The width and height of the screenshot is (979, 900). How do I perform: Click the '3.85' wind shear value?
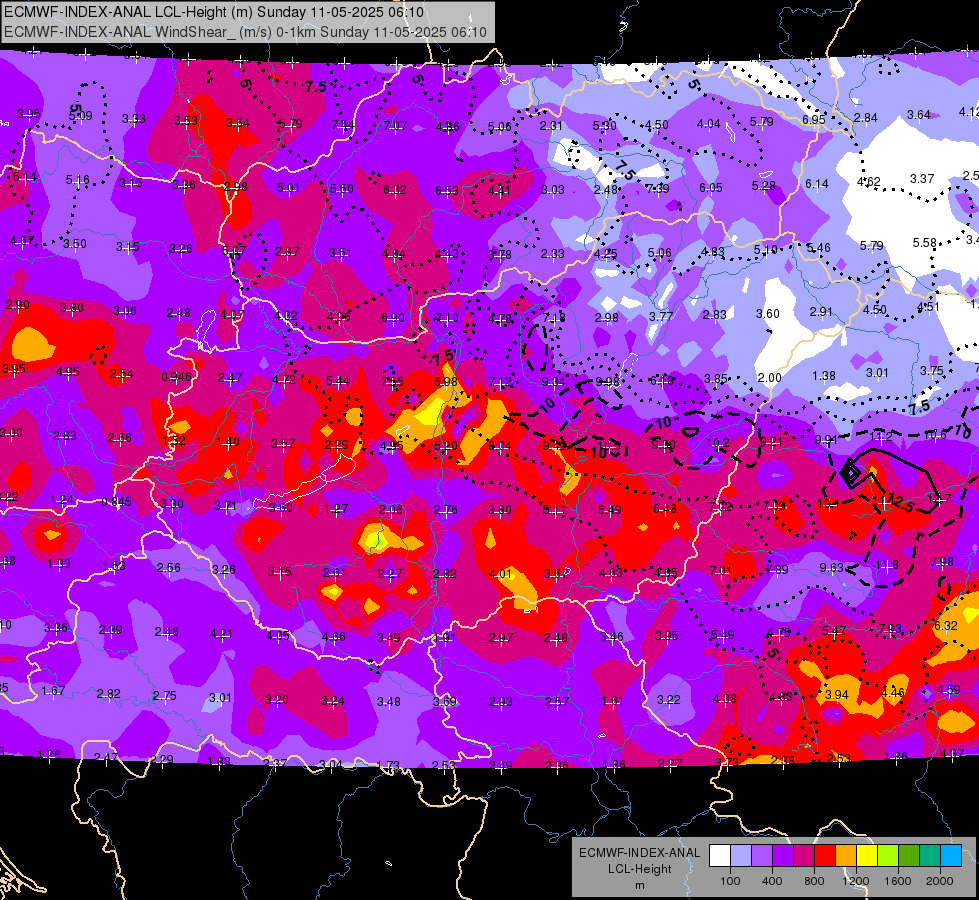coord(716,378)
